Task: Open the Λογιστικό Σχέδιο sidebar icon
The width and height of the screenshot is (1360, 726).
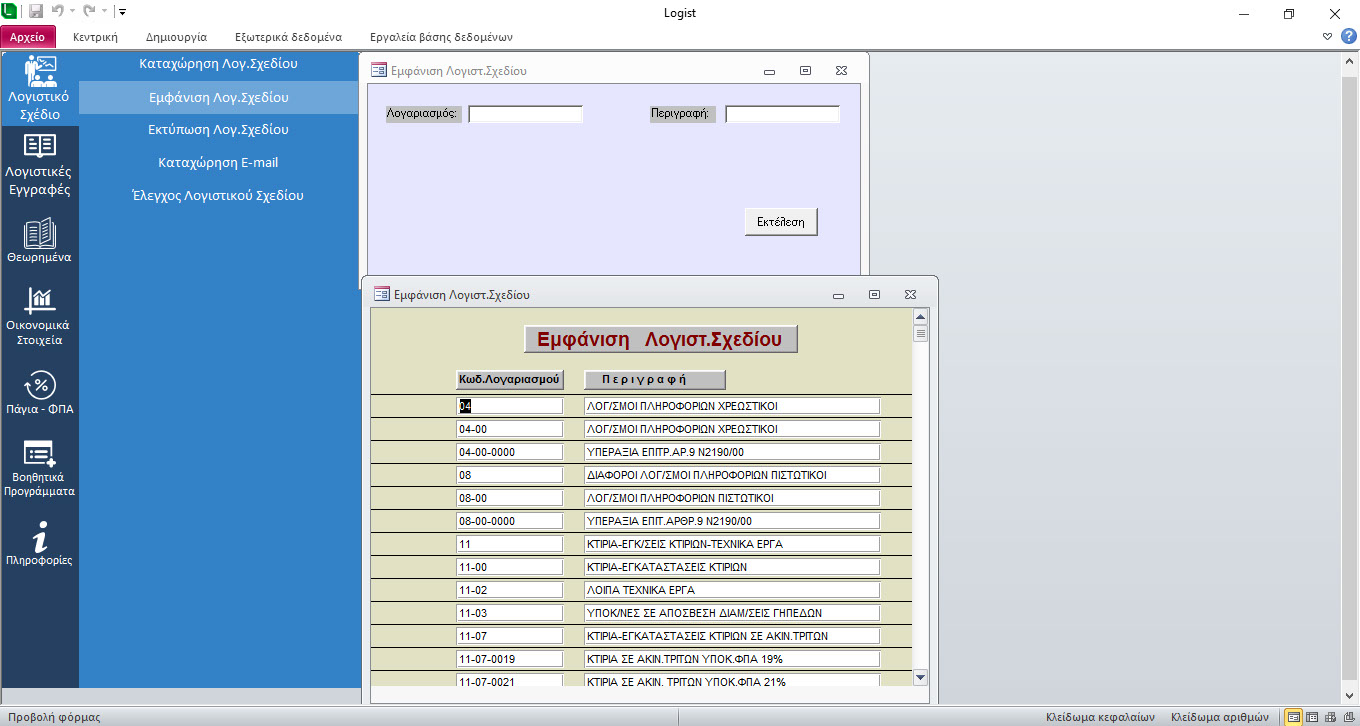Action: pyautogui.click(x=39, y=74)
